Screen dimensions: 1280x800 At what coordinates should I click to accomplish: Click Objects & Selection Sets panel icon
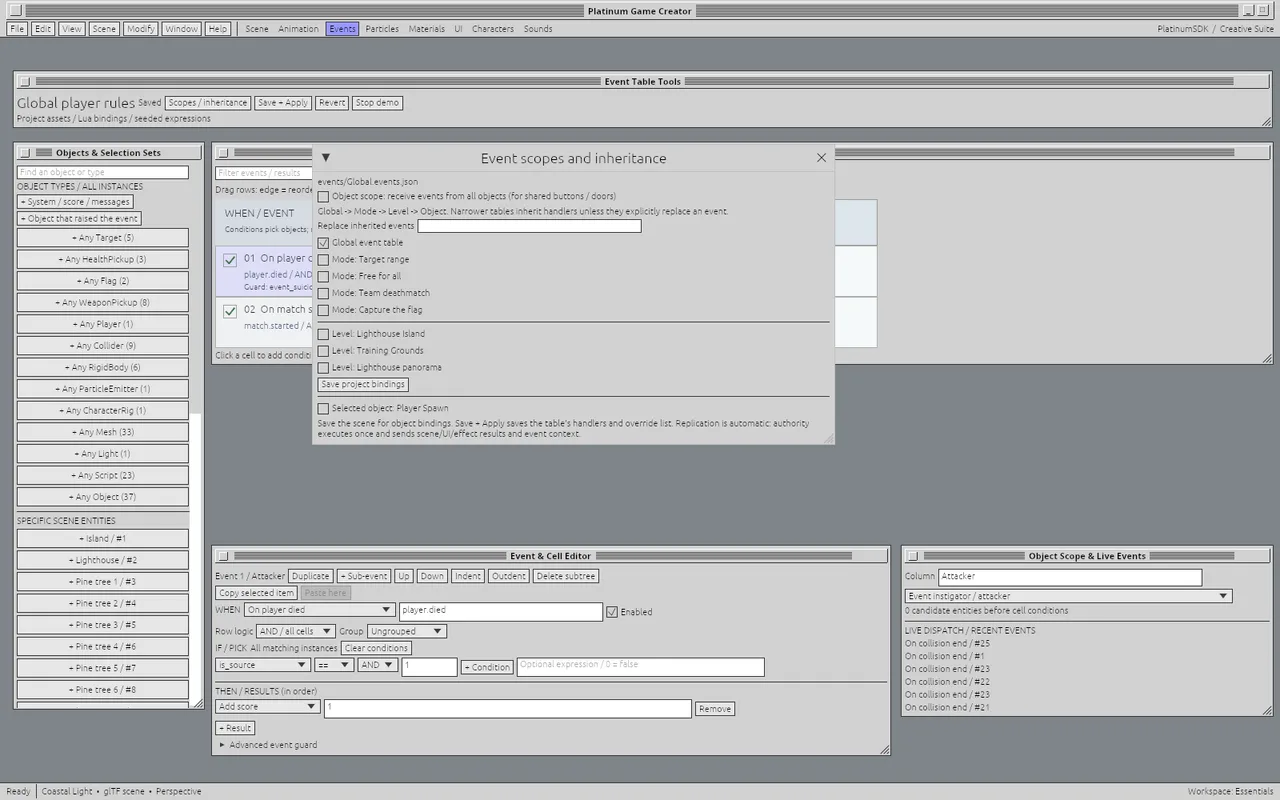coord(25,153)
